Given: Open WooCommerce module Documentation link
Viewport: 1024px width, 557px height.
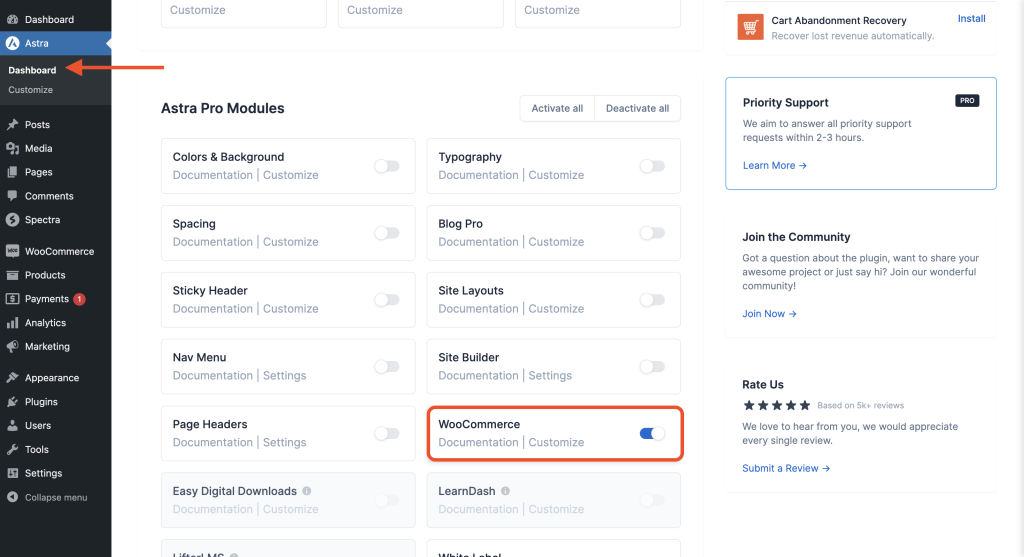Looking at the screenshot, I should click(478, 443).
